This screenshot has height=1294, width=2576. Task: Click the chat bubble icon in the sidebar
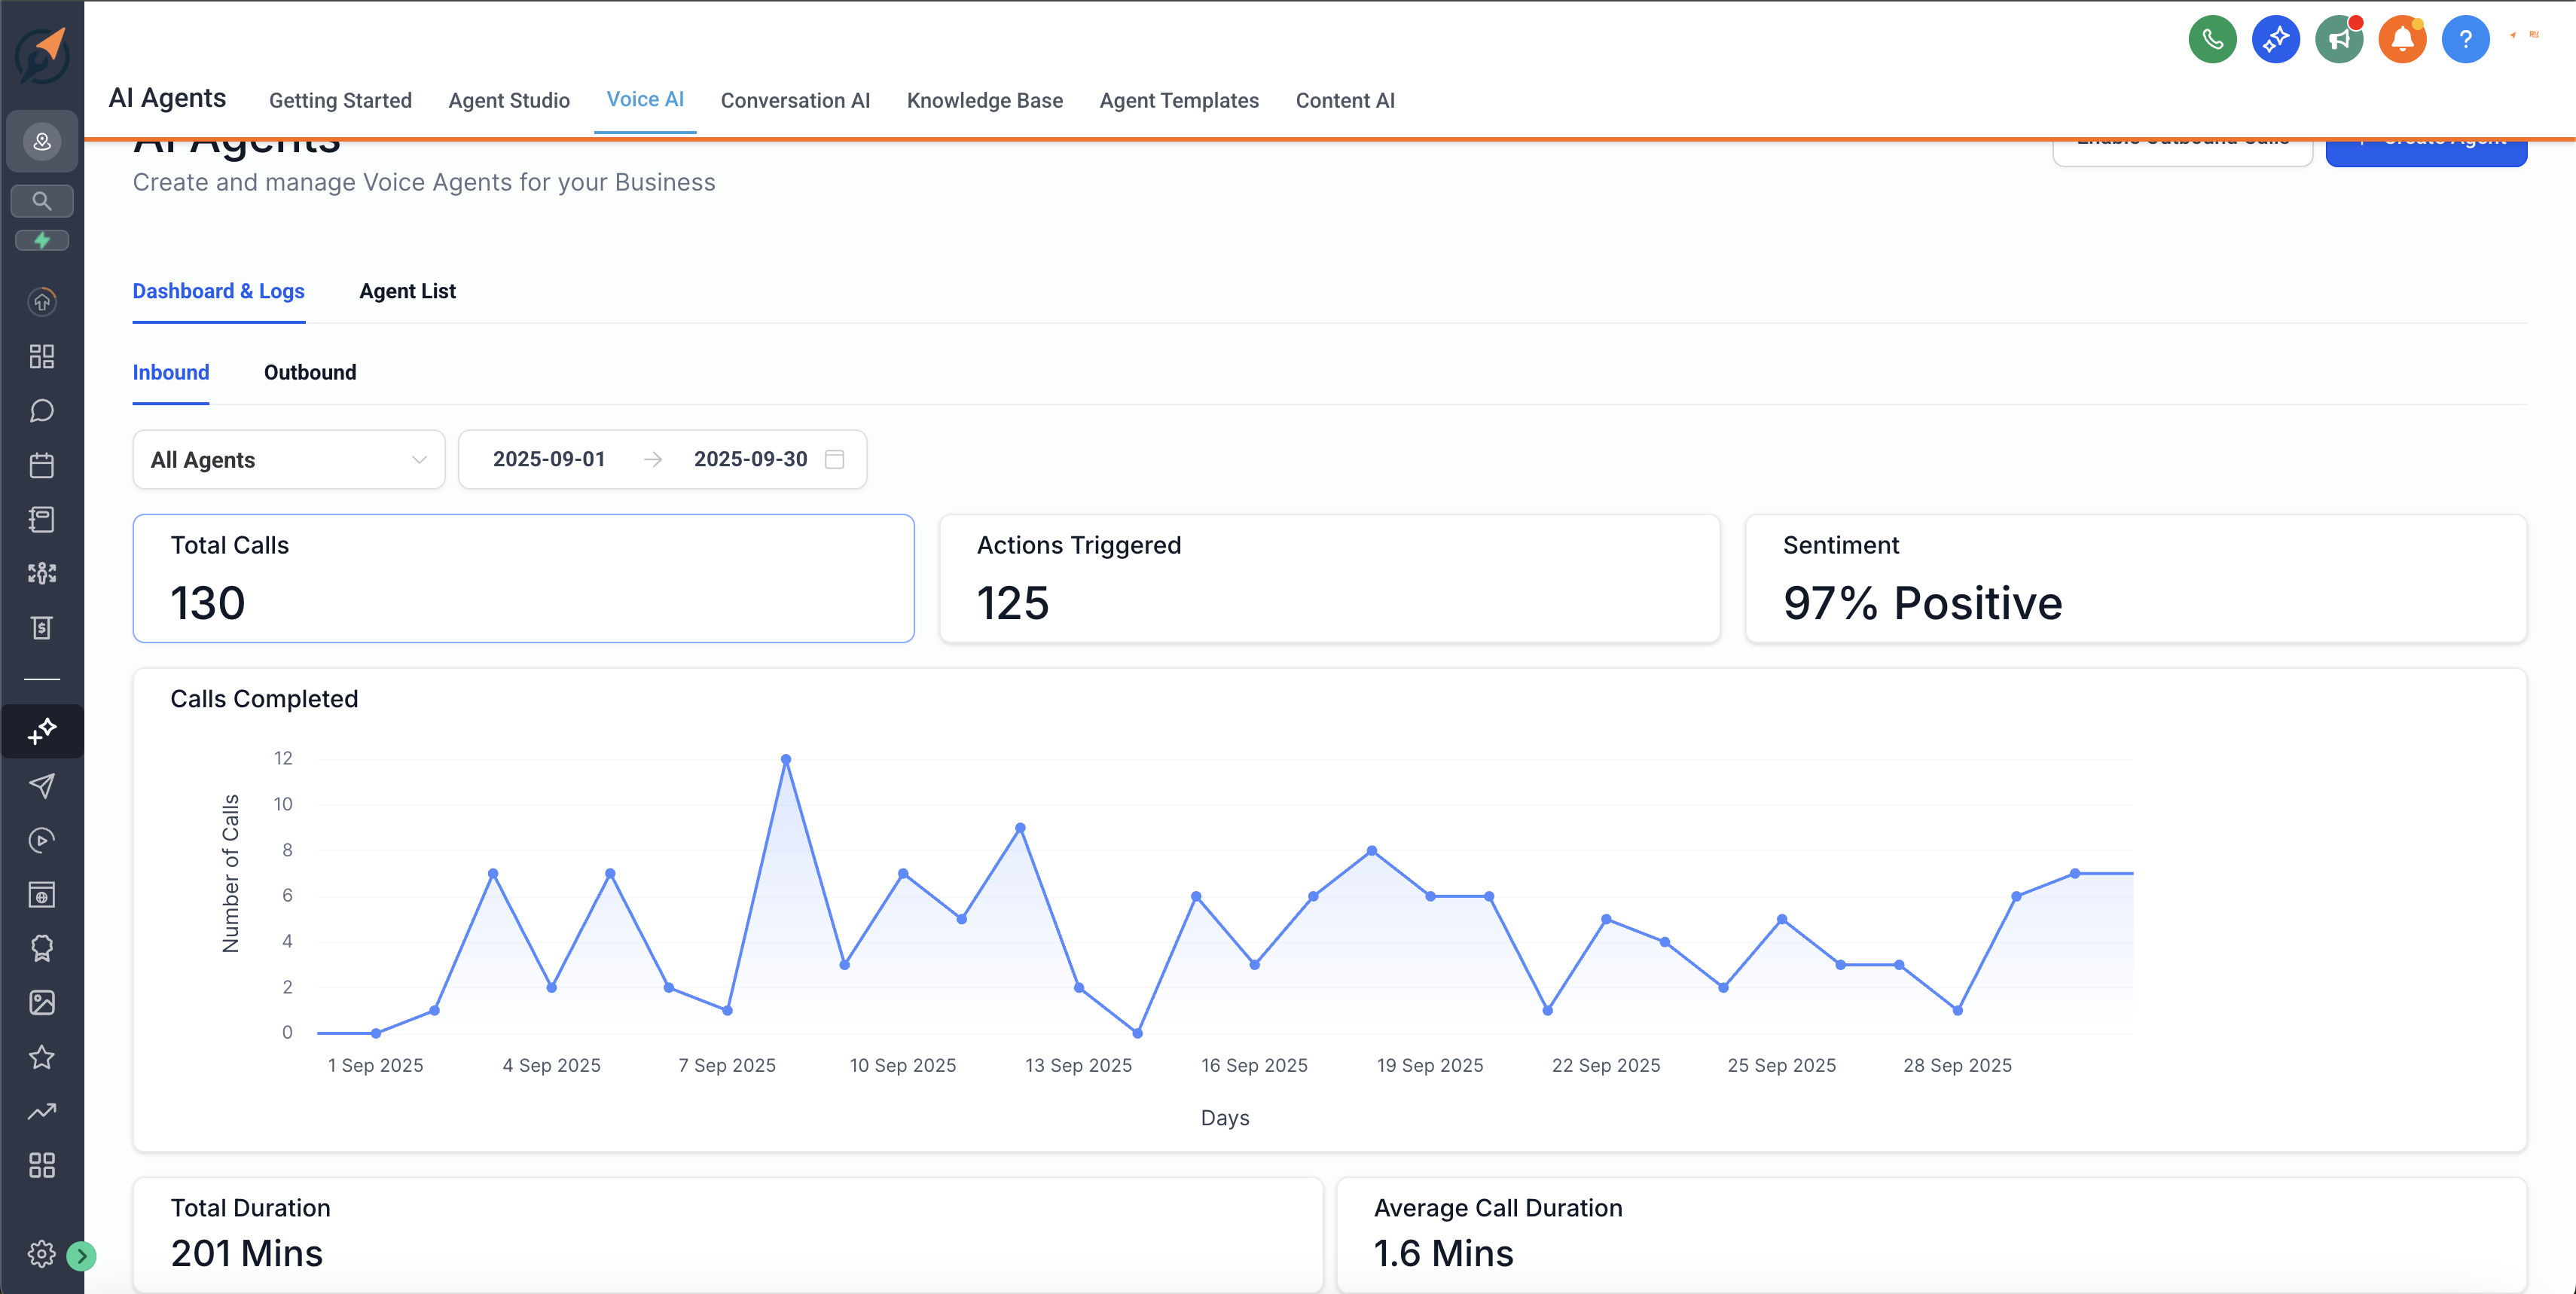42,410
